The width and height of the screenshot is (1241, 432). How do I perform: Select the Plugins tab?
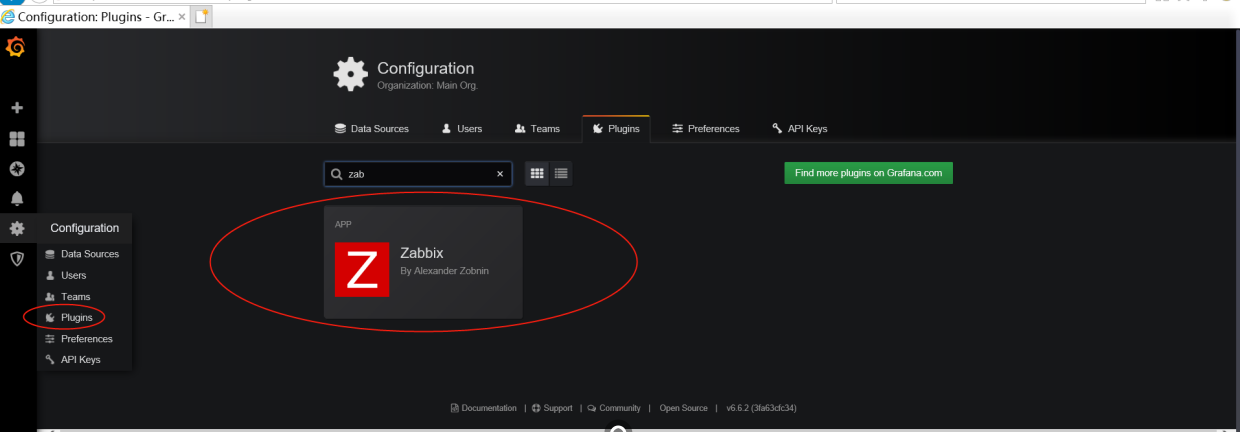(x=616, y=129)
